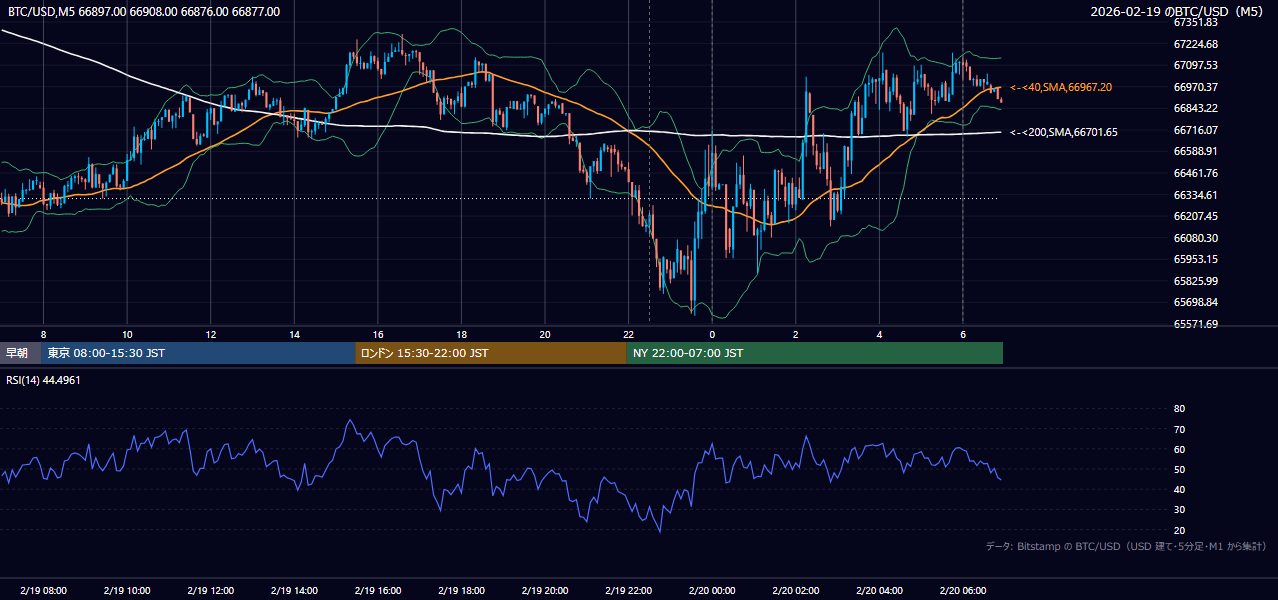Click the RSI(14) 44.4961 indicator label
Screen dimensions: 1278x600
click(44, 380)
